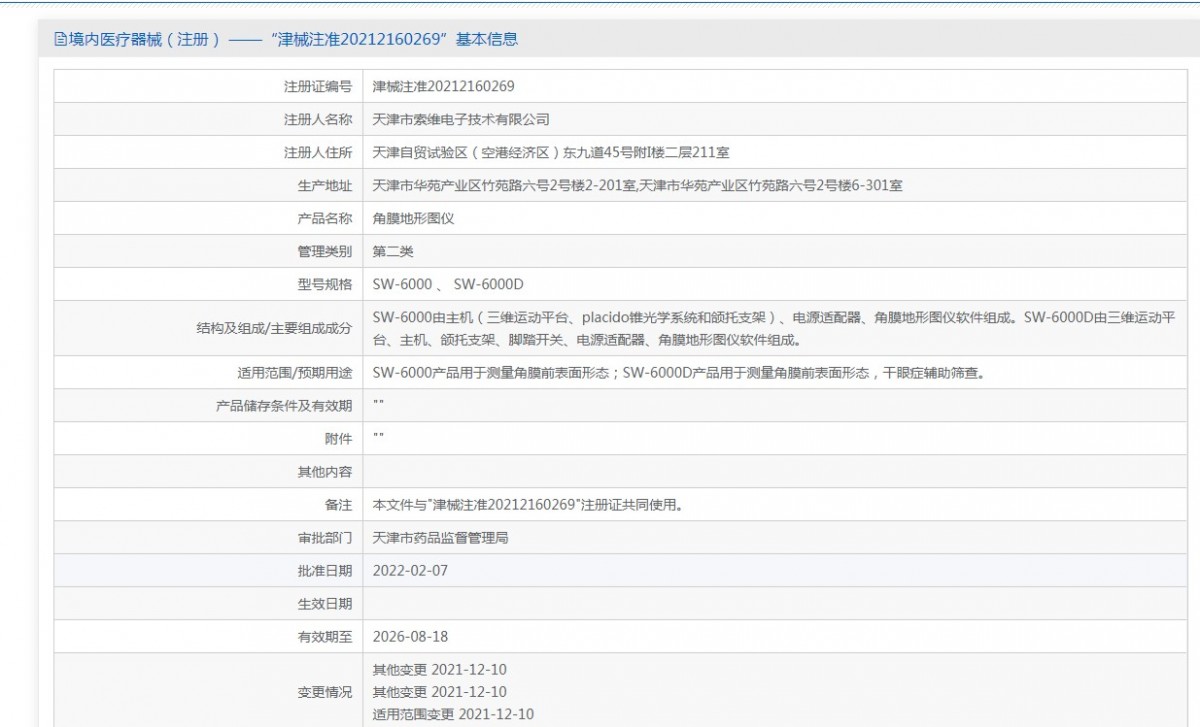Click the model value SW-6000 、SW-6000D
Screen dimensions: 1200x727
[x=447, y=284]
